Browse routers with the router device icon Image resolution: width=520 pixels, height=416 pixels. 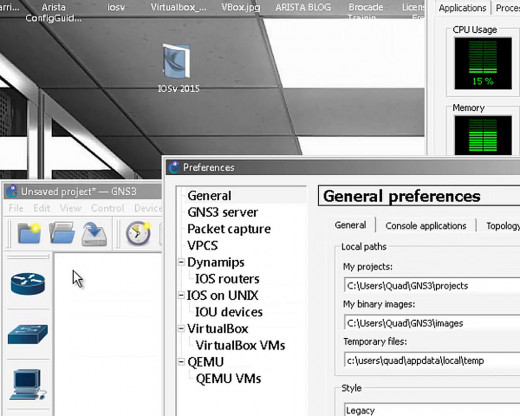click(28, 284)
